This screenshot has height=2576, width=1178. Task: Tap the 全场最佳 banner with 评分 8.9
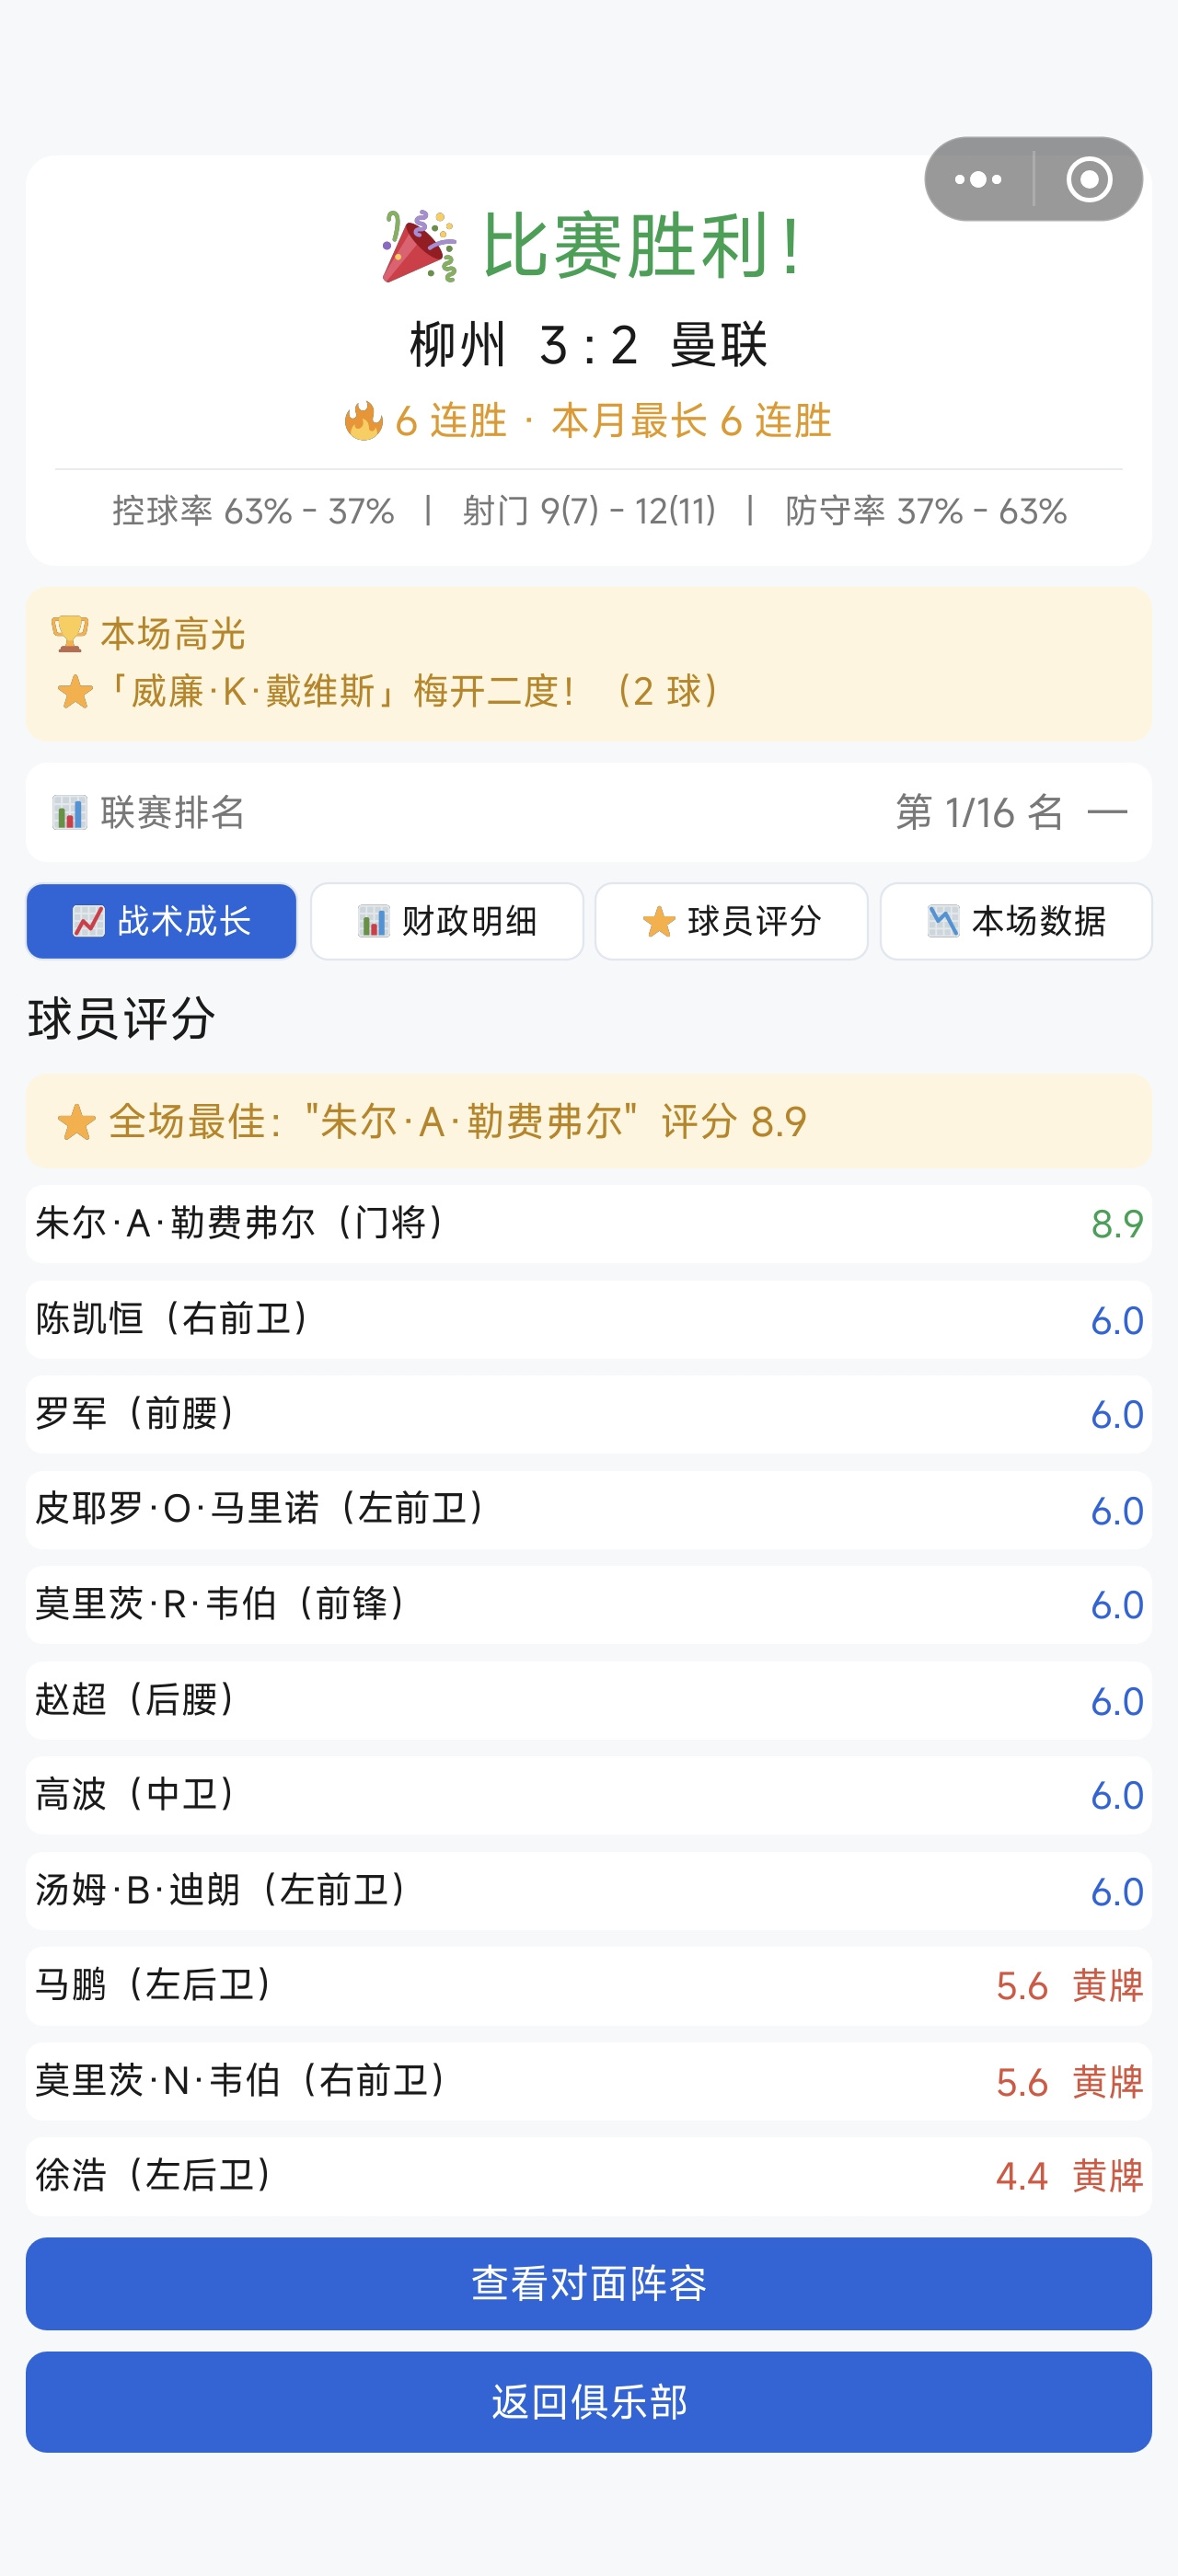[589, 1122]
